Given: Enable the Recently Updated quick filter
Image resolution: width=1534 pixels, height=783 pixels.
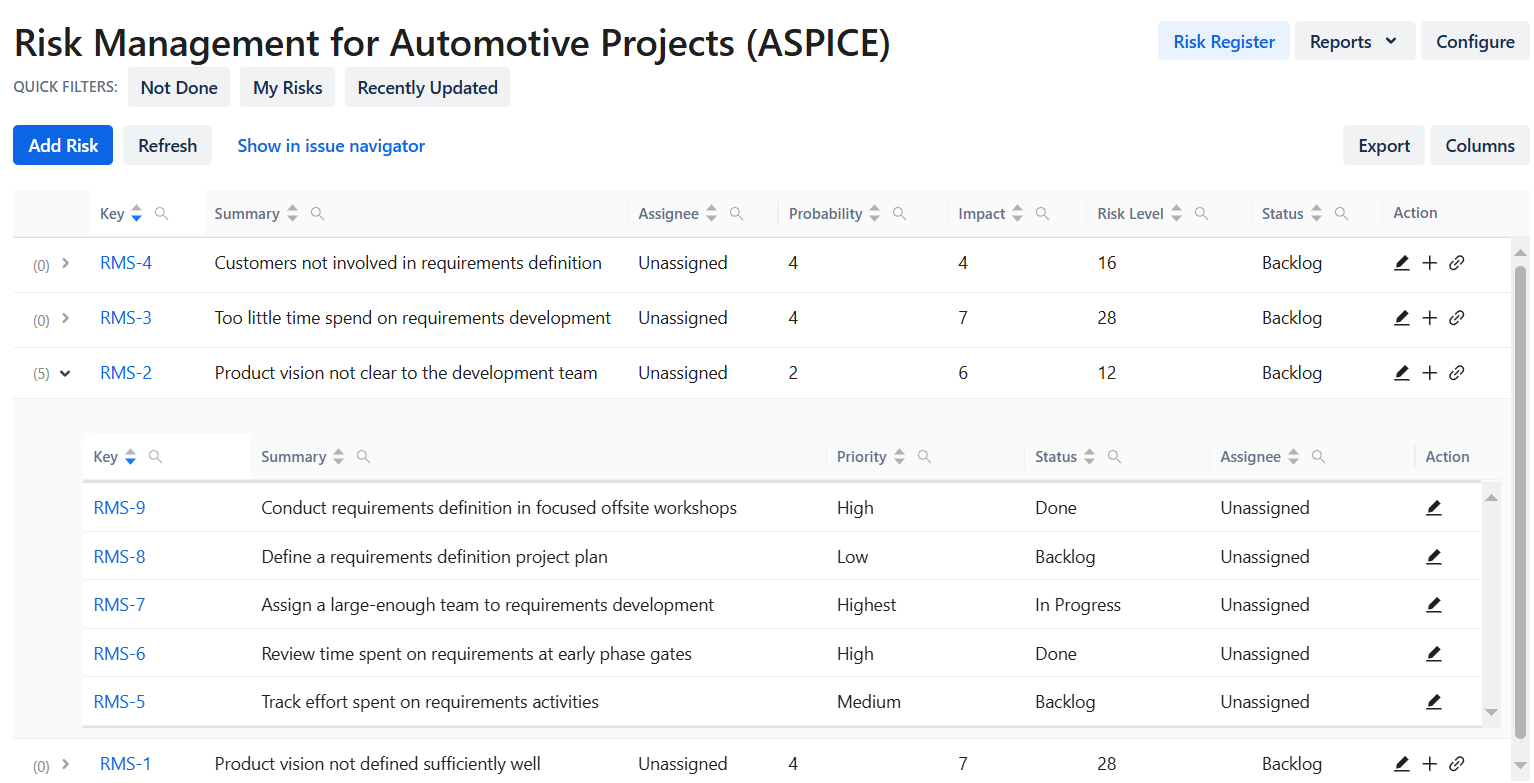Looking at the screenshot, I should 427,88.
